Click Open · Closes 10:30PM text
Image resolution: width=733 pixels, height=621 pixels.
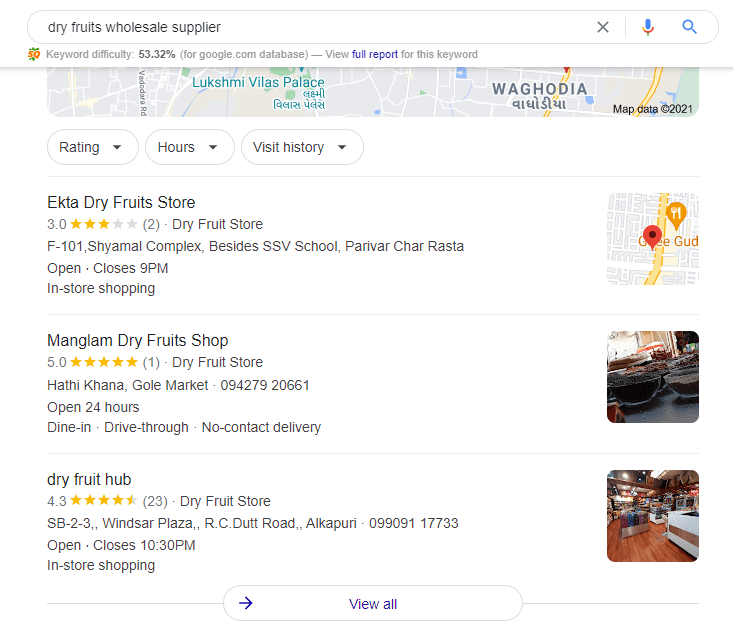(x=121, y=545)
